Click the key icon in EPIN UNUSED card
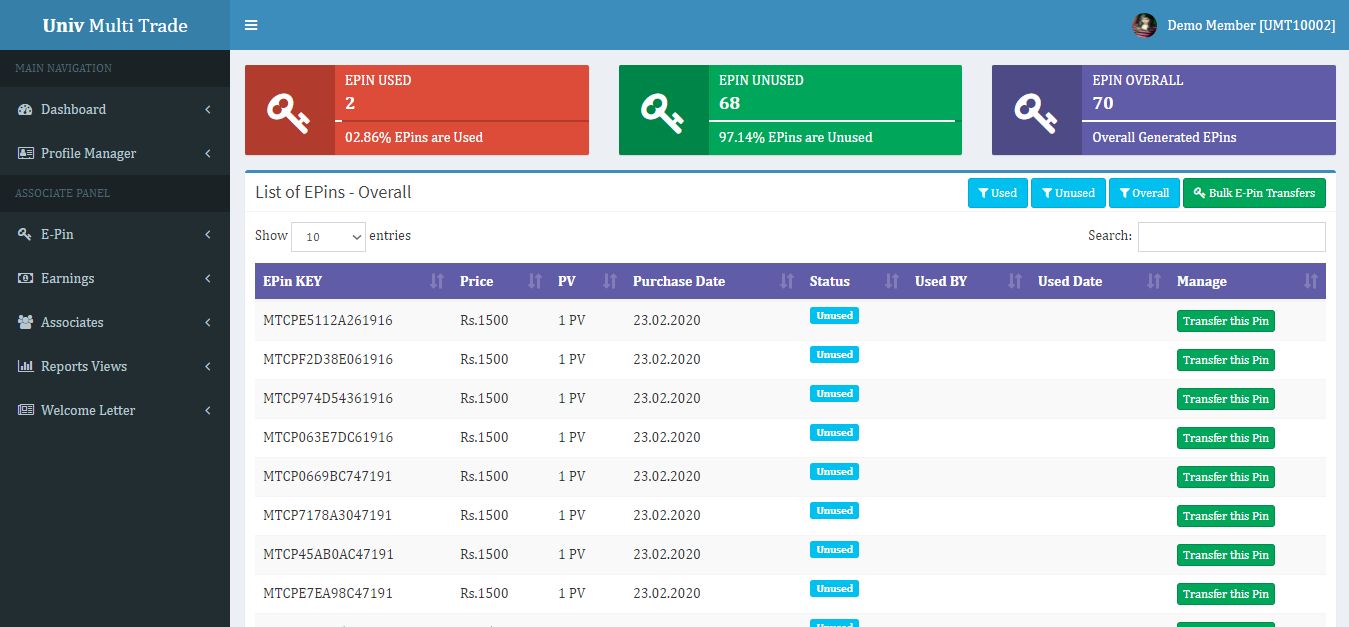 [x=663, y=110]
